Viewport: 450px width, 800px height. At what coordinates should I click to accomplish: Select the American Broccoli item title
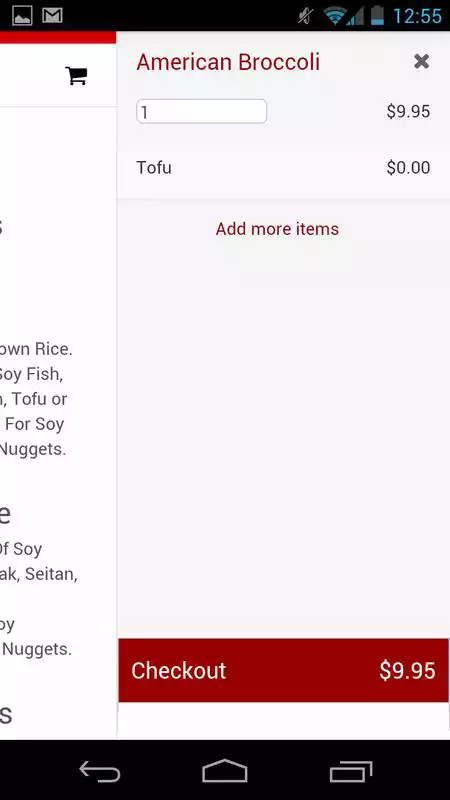[x=228, y=62]
